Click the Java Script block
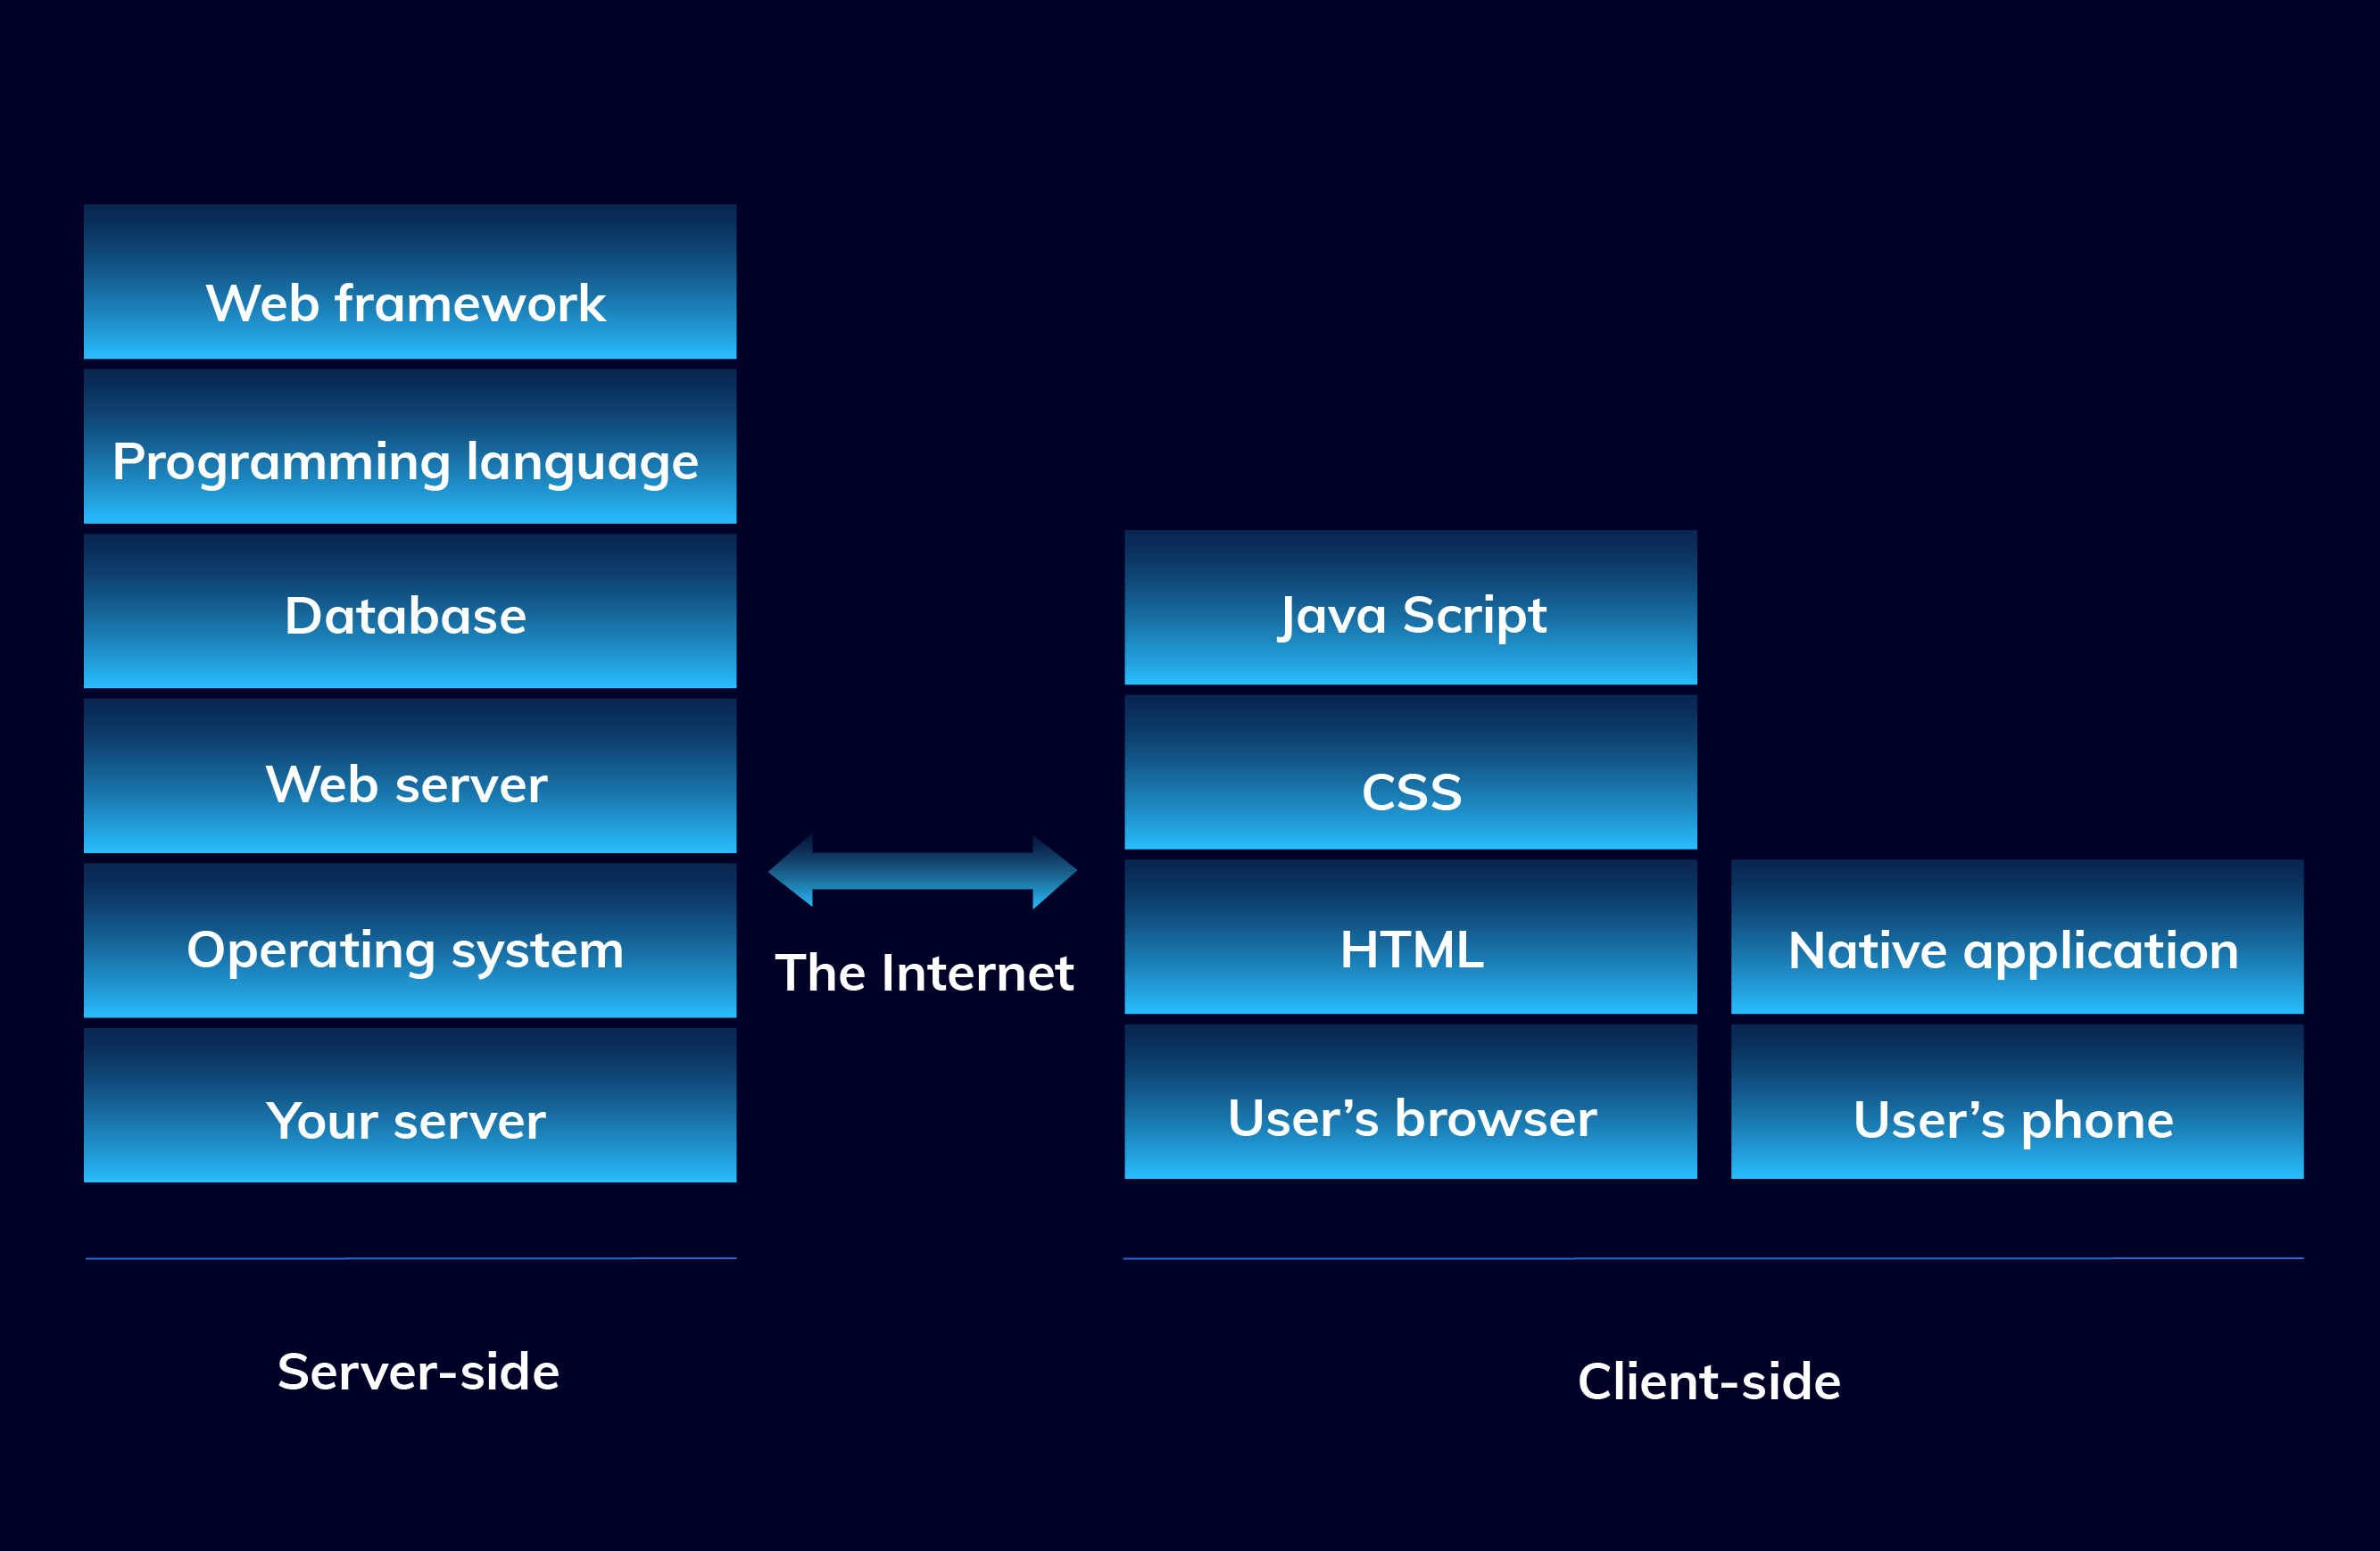Image resolution: width=2380 pixels, height=1551 pixels. (x=1410, y=608)
